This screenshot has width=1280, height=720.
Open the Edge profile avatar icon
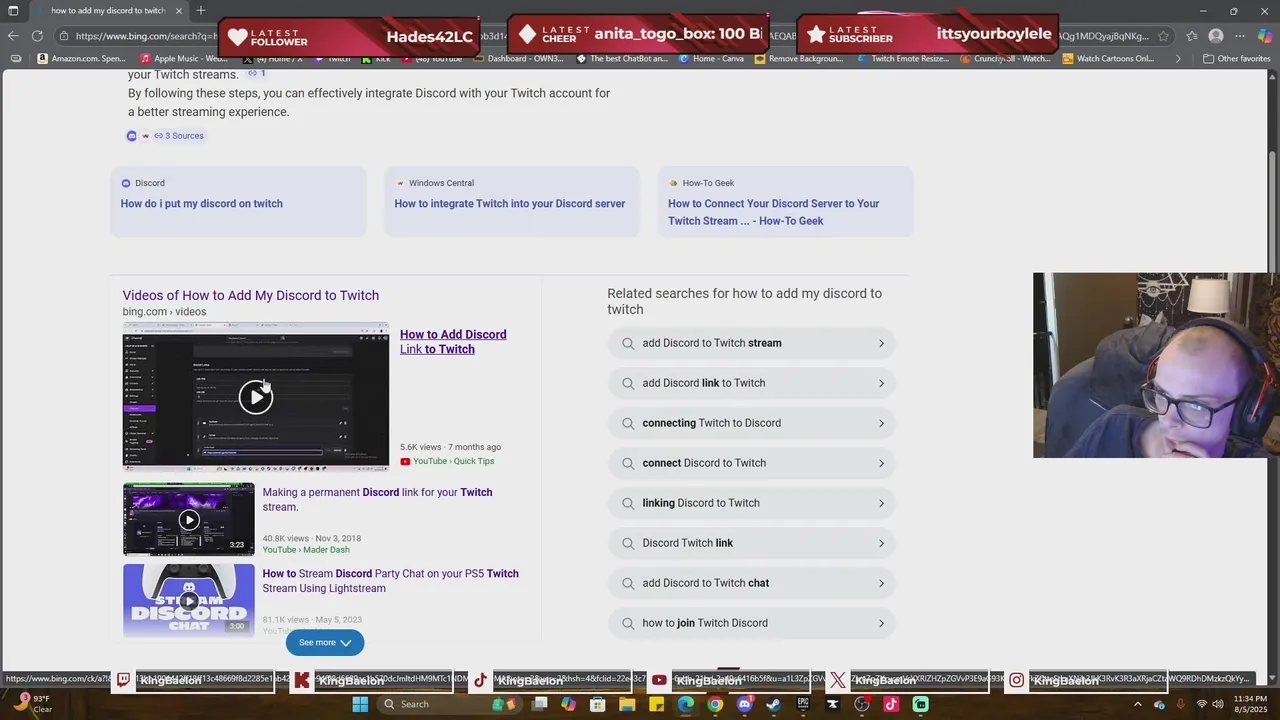[1216, 36]
